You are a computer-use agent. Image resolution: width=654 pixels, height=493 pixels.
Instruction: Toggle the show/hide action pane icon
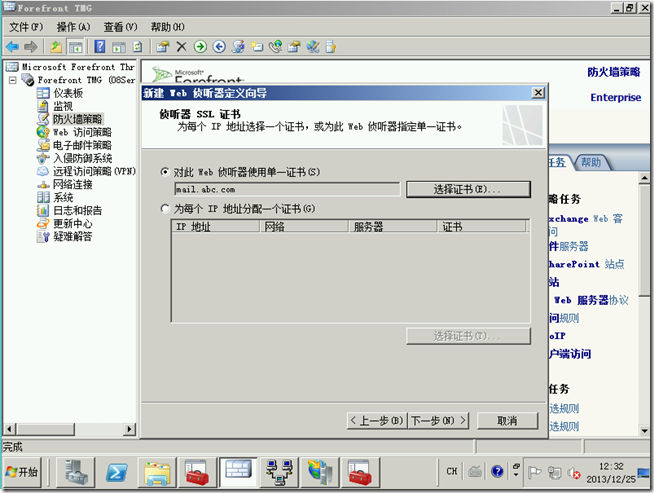[119, 47]
